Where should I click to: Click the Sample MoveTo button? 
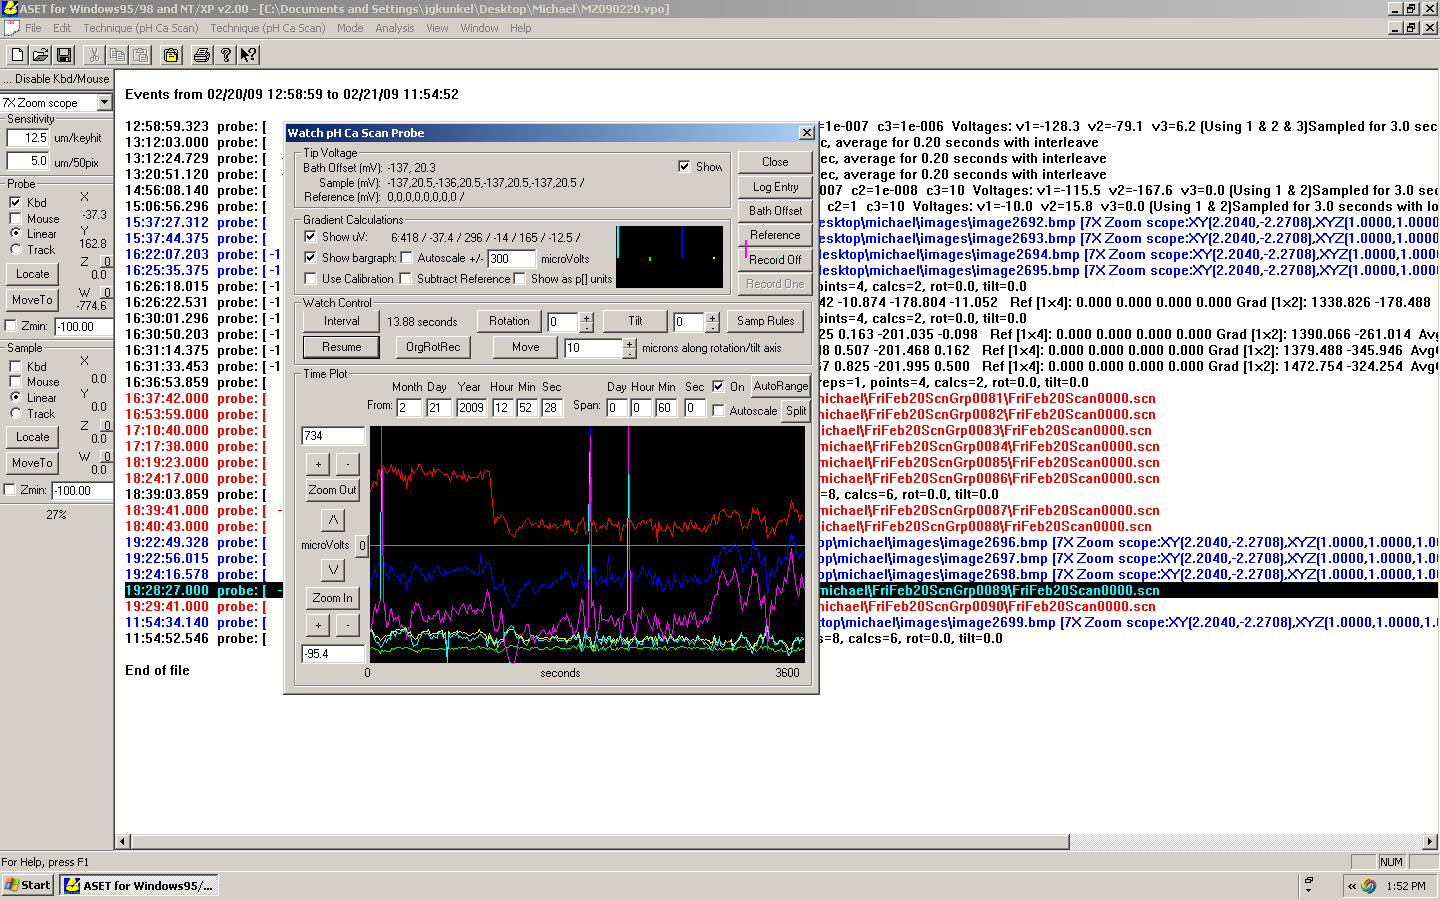(33, 463)
